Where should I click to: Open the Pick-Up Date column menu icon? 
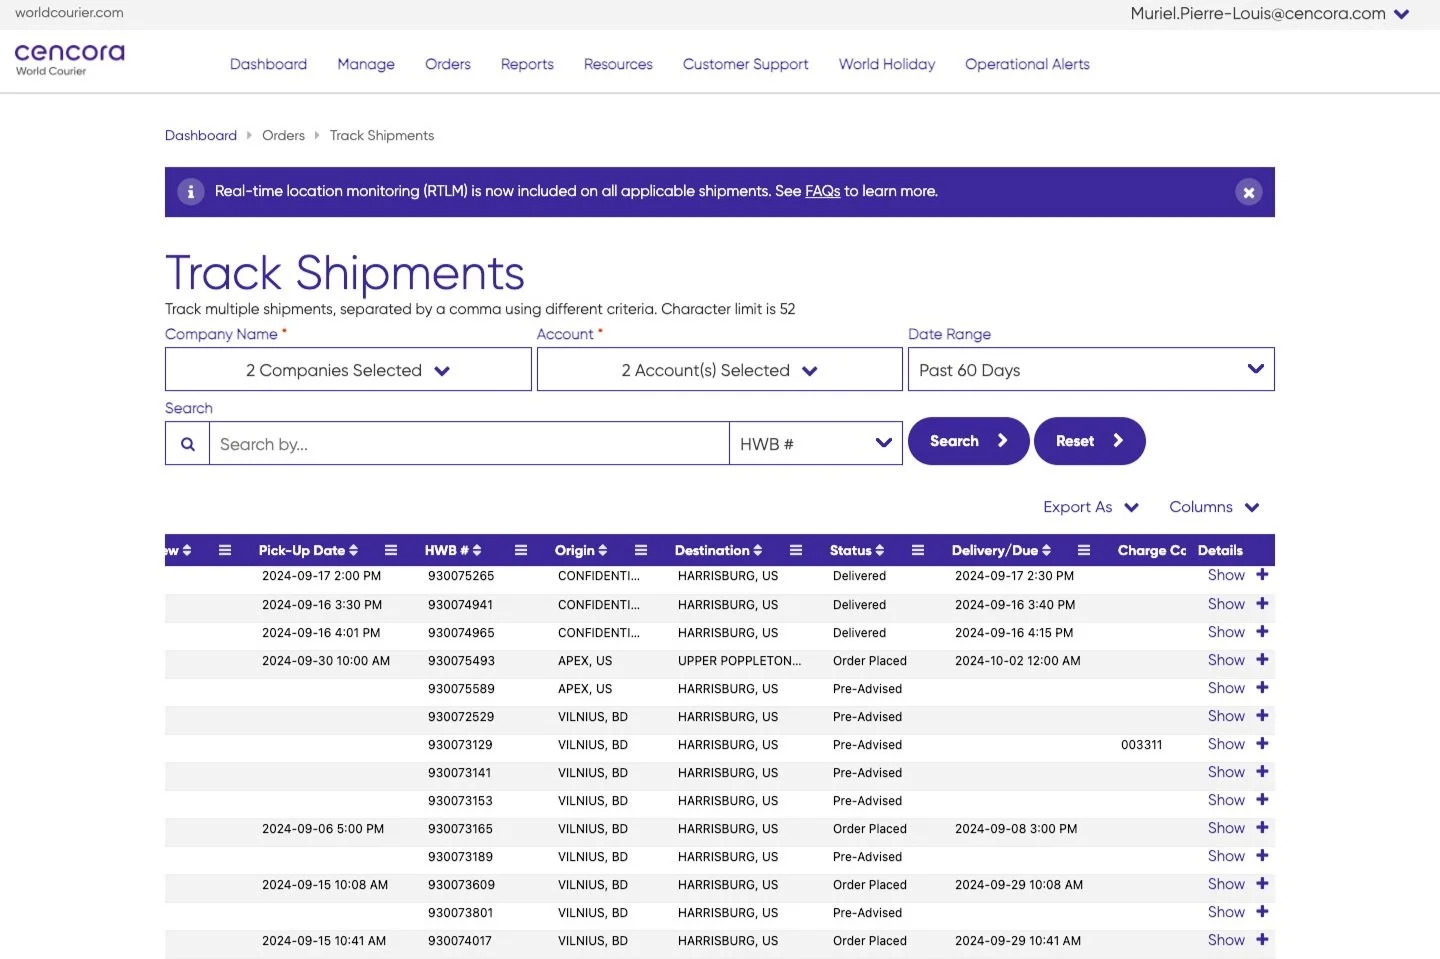tap(391, 550)
